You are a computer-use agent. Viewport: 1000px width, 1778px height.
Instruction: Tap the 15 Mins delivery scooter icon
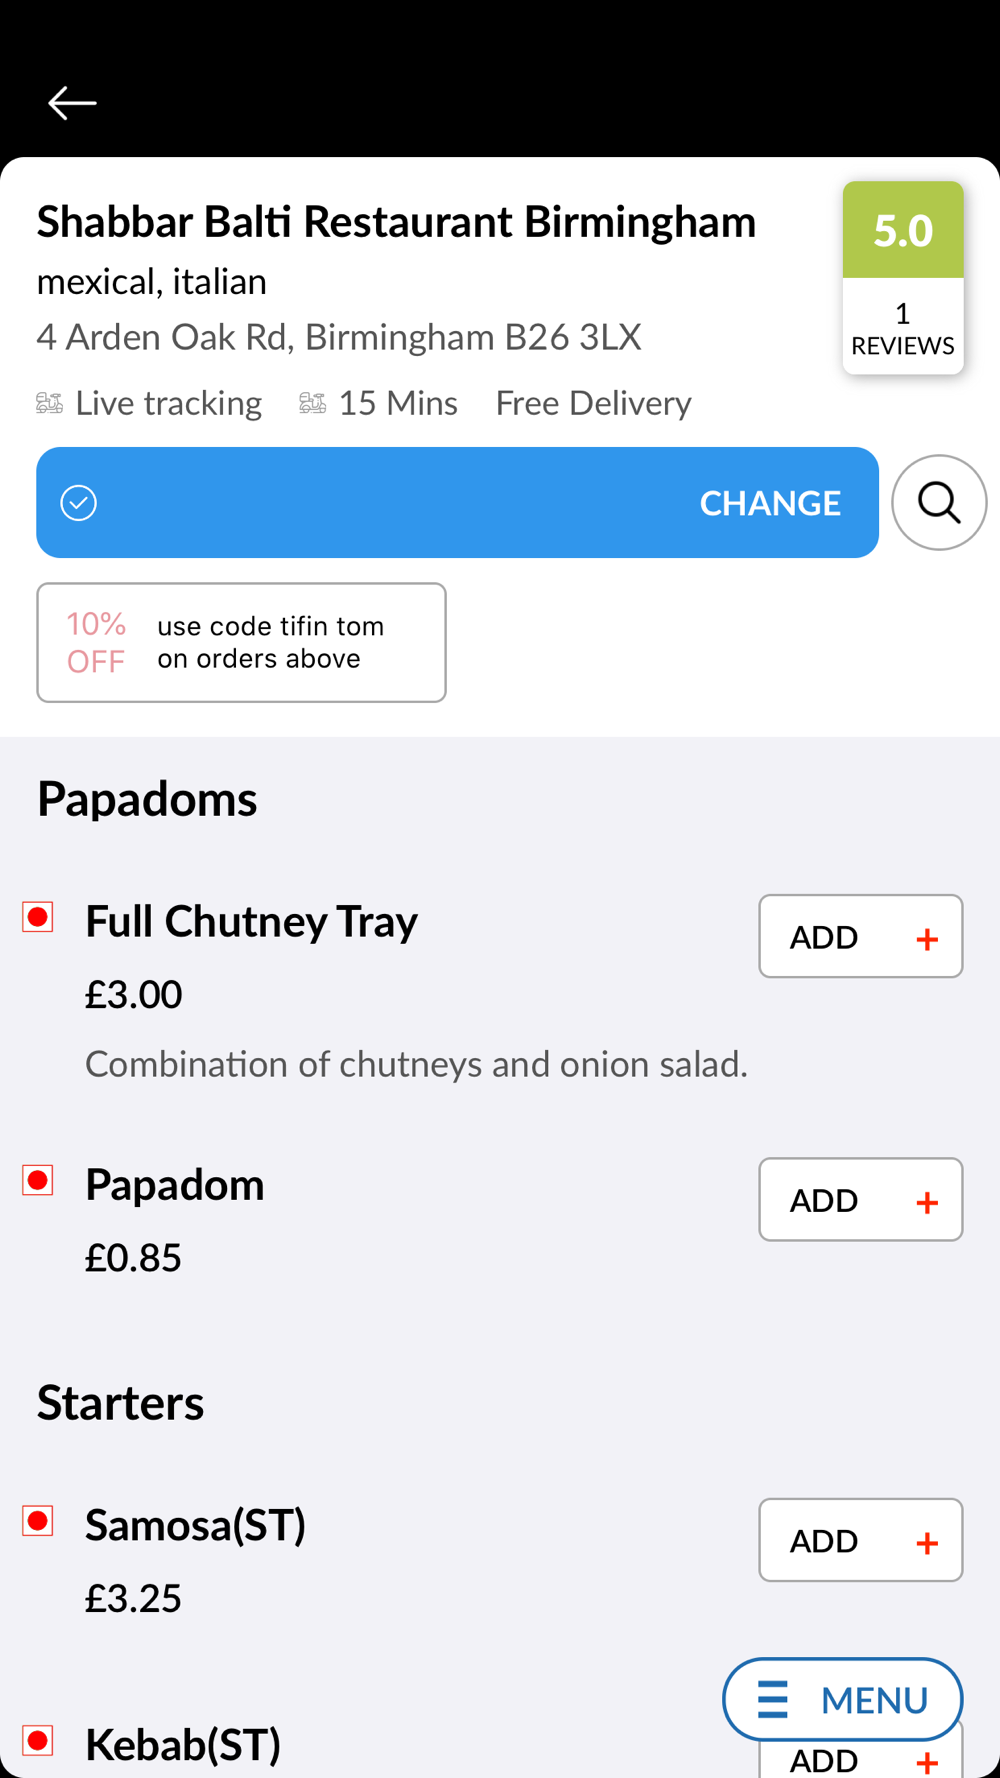[312, 403]
